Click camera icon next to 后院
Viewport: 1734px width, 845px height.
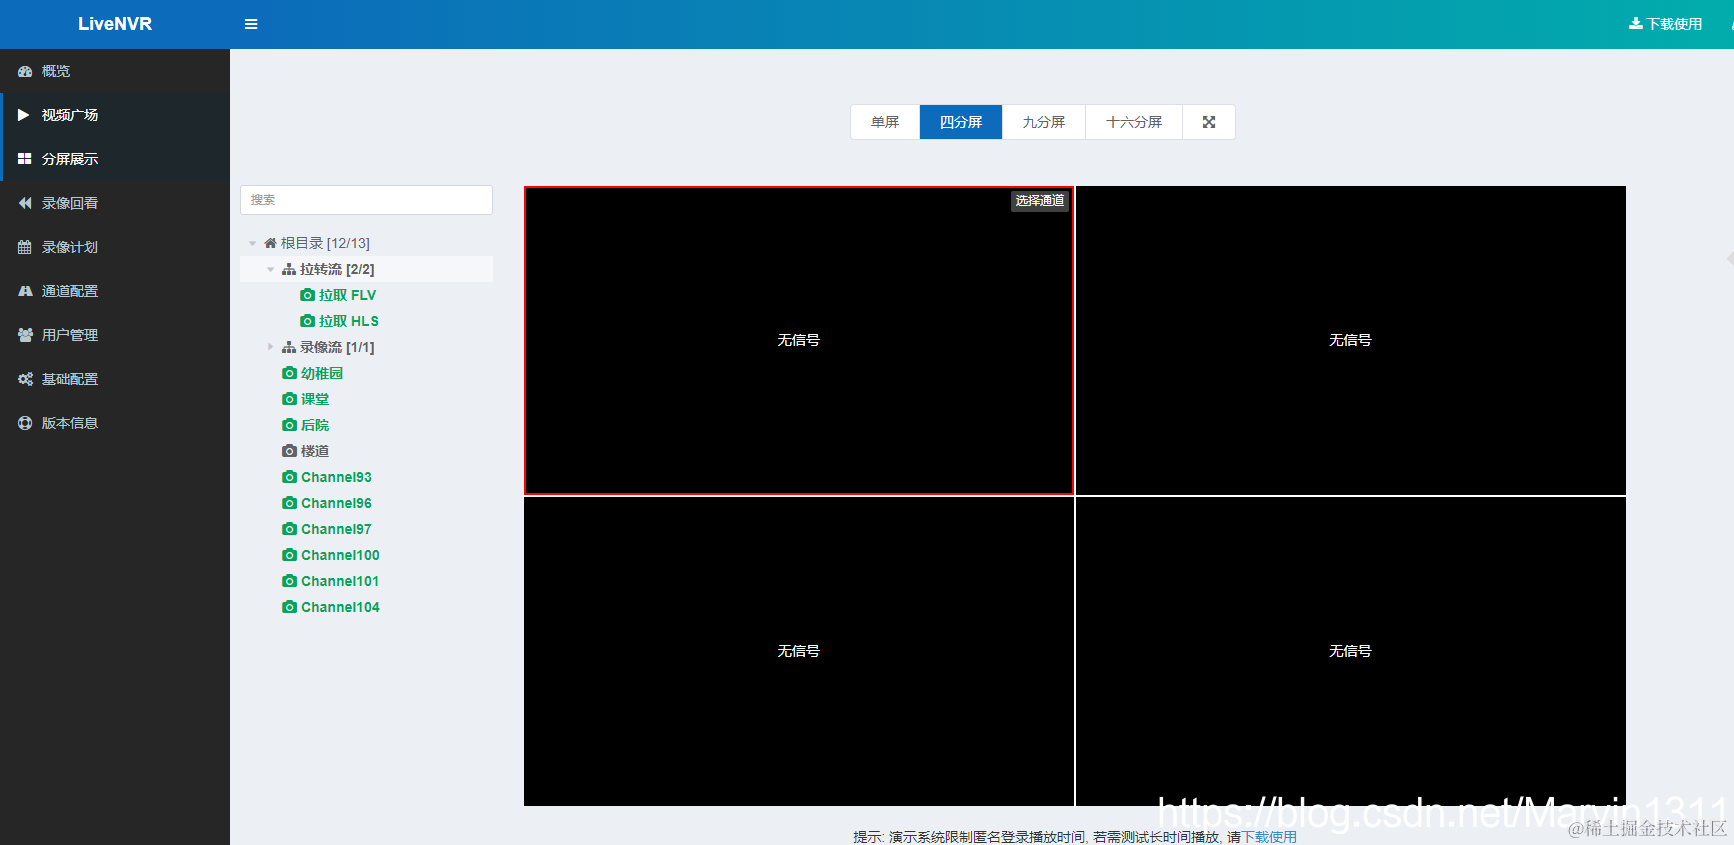click(289, 425)
